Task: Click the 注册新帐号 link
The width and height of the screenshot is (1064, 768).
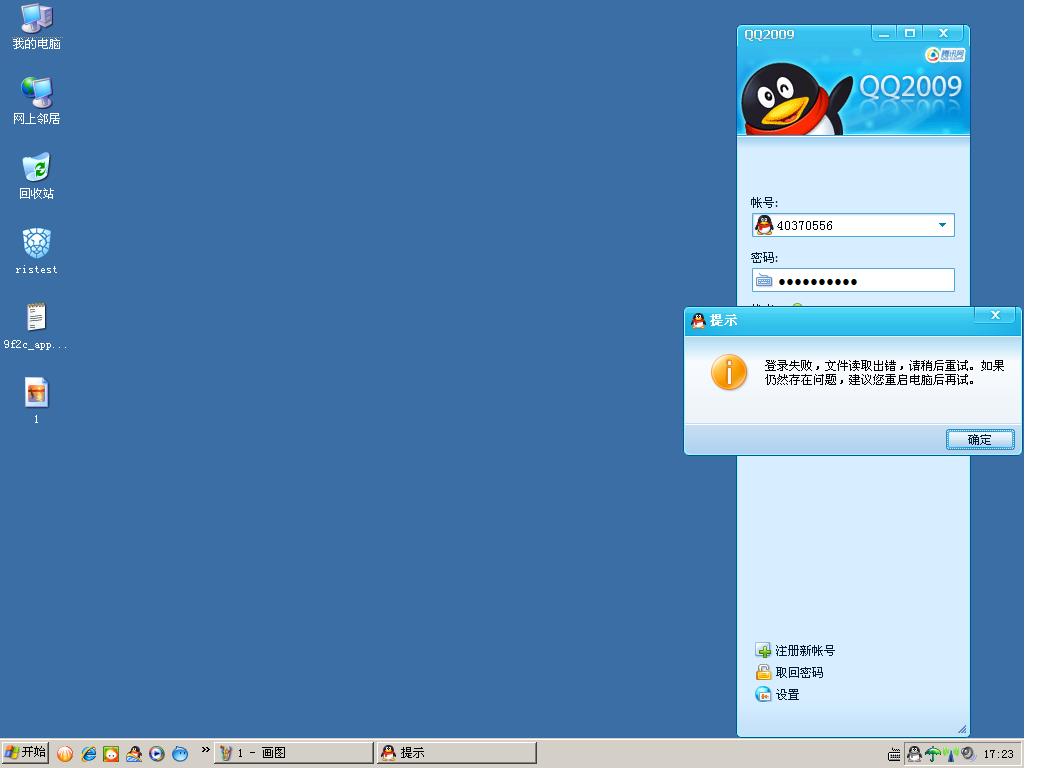Action: [x=805, y=651]
